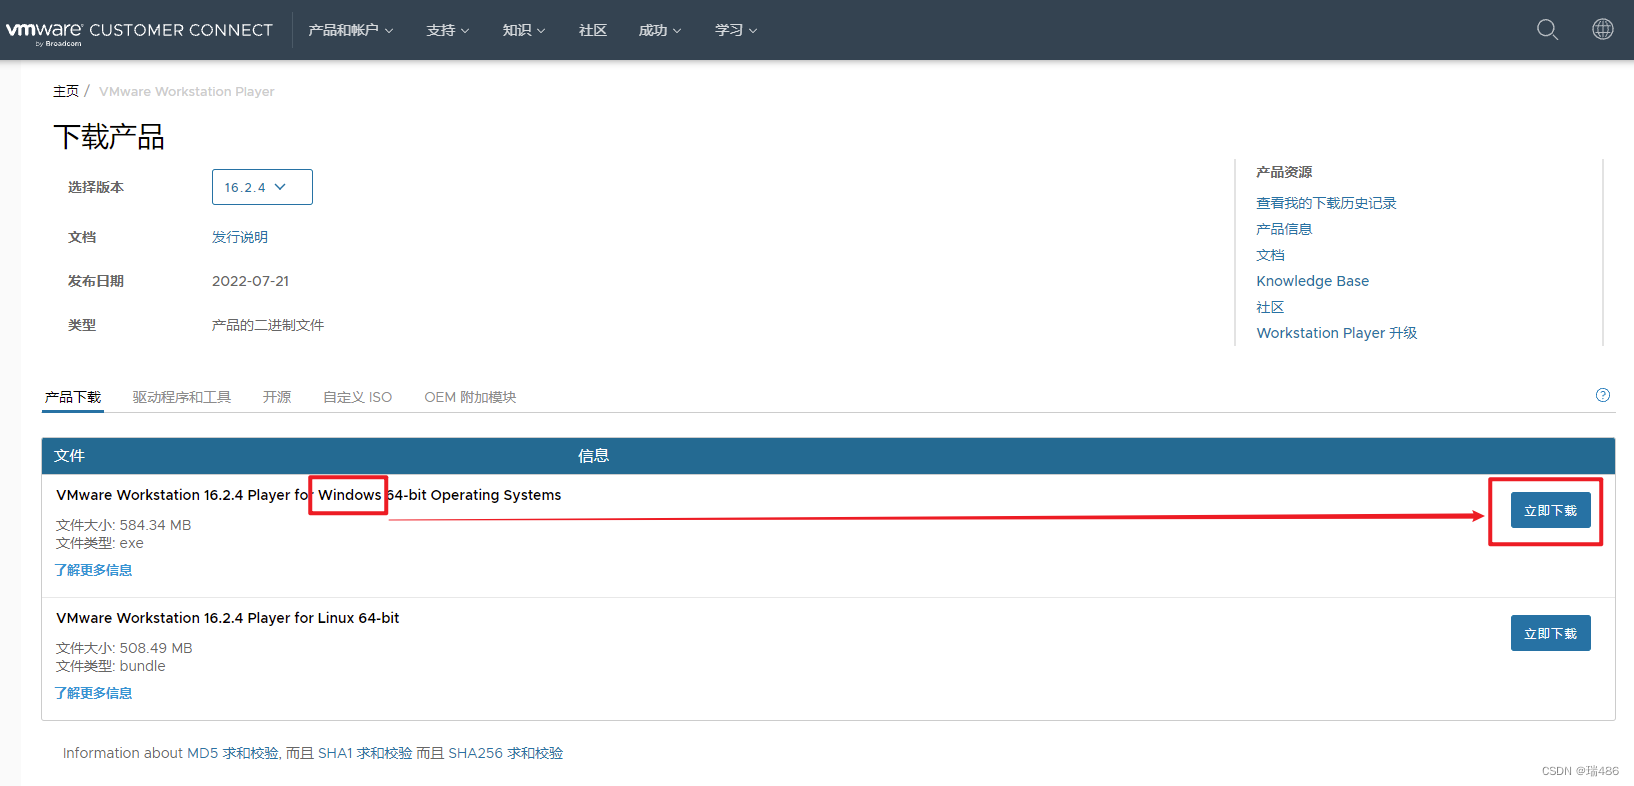The image size is (1634, 786).
Task: Open the 发行说明 release notes link
Action: point(240,237)
